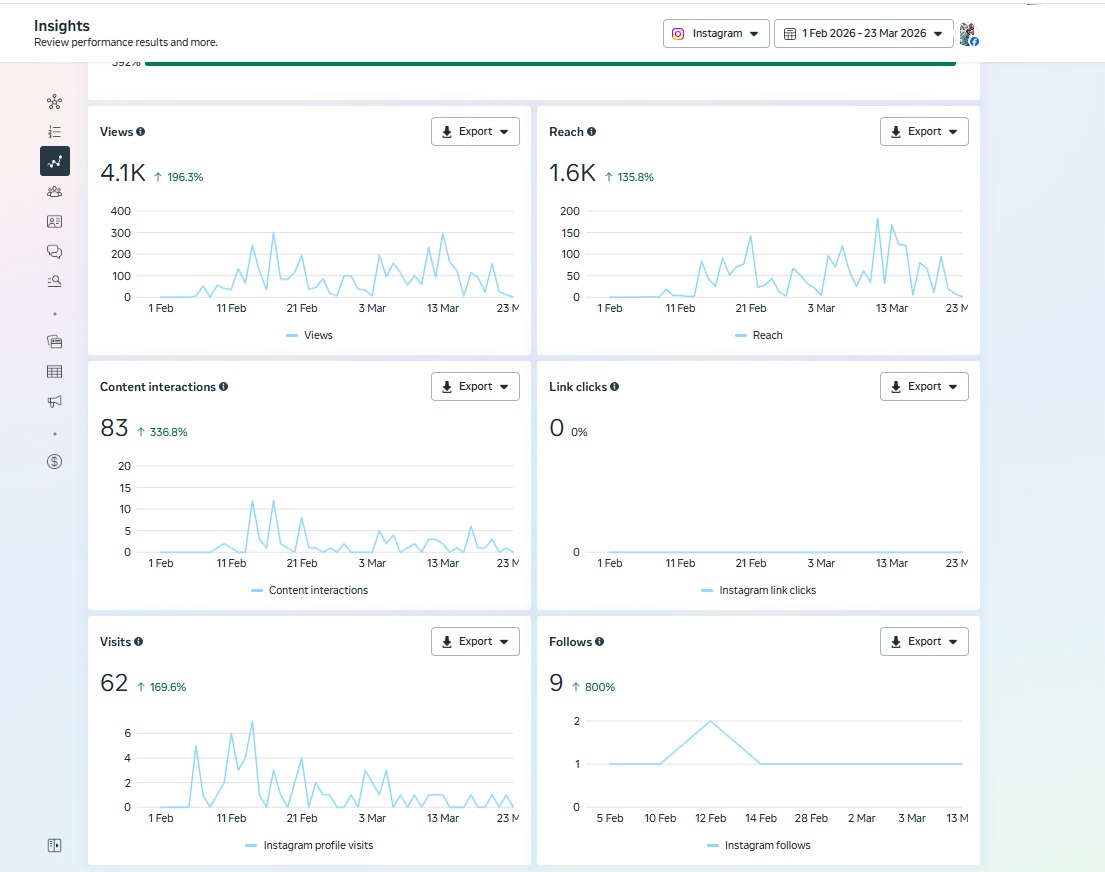Click the Insights page heading
1105x872 pixels.
[62, 26]
